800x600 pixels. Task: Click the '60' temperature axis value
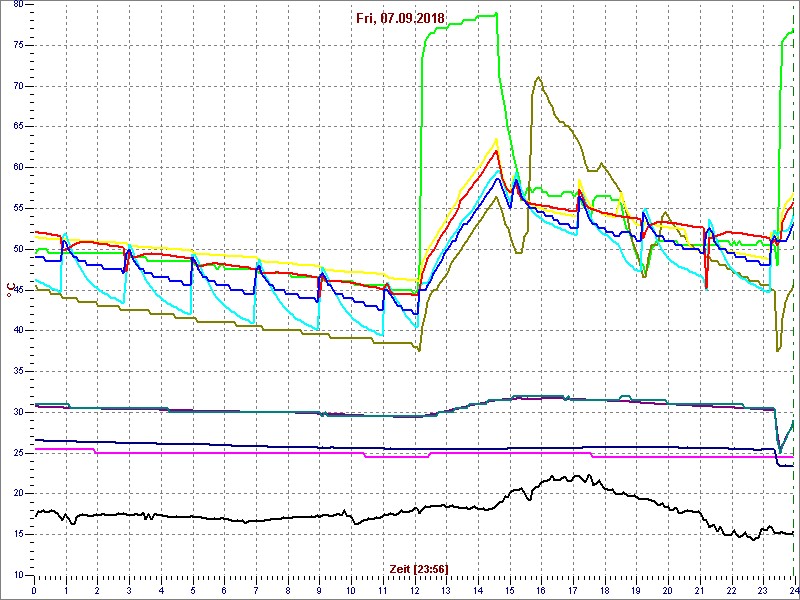(17, 168)
